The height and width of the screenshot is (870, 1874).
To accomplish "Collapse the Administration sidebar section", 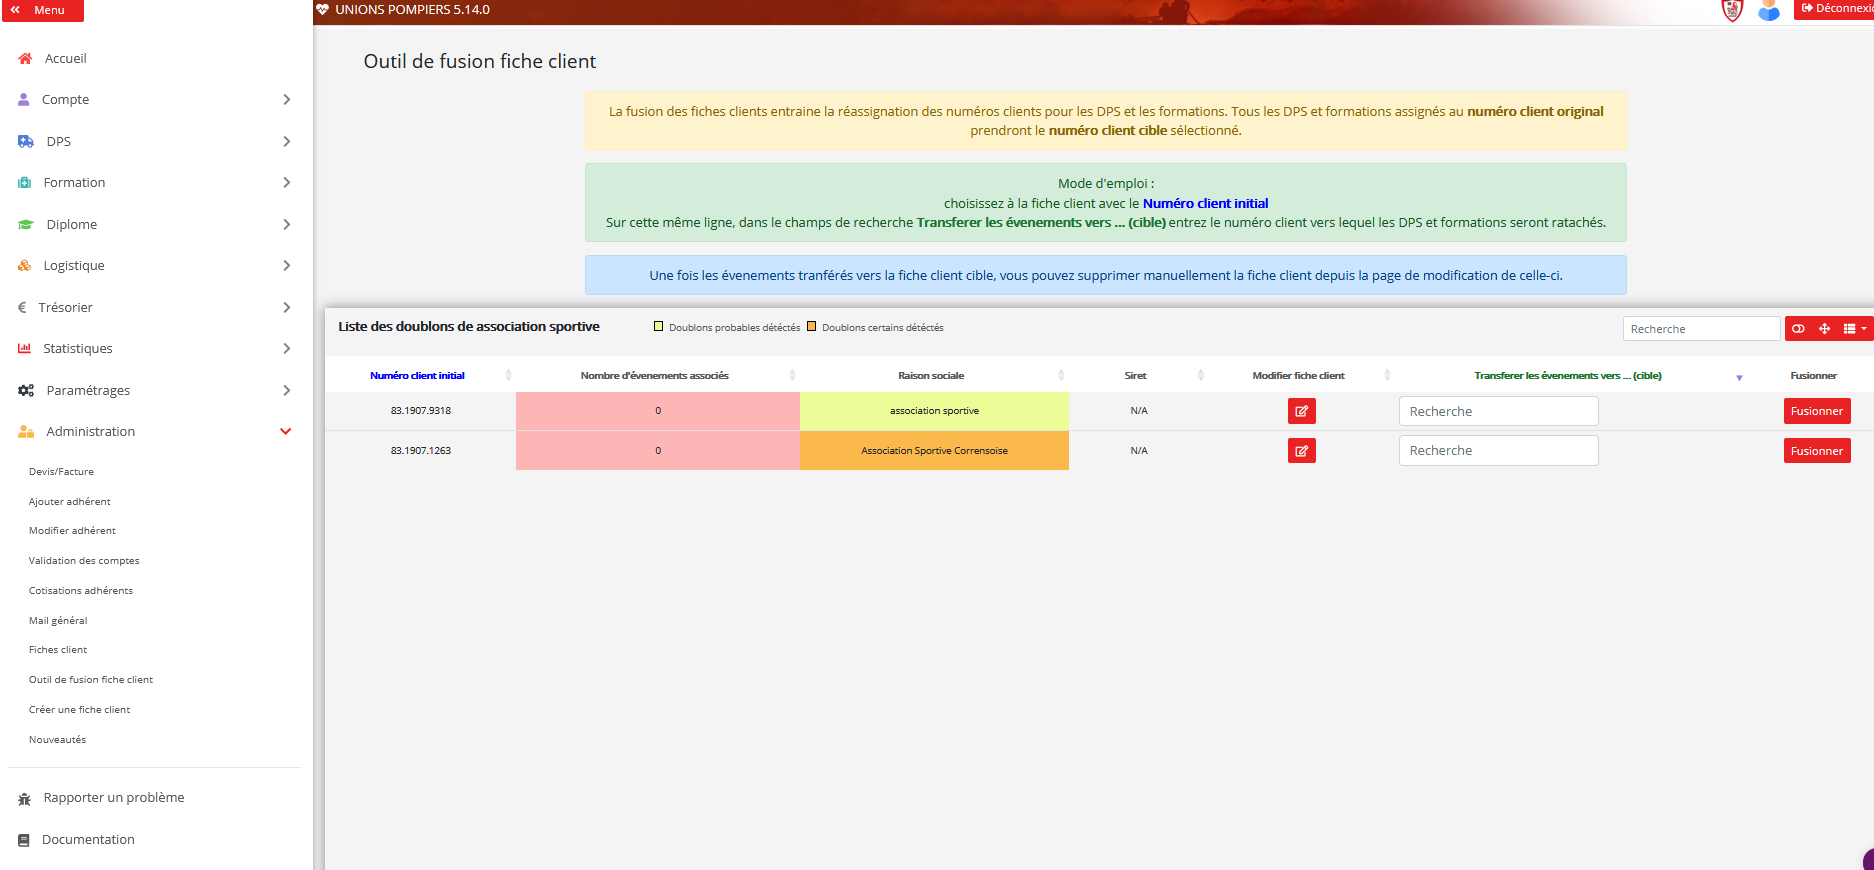I will tap(285, 432).
